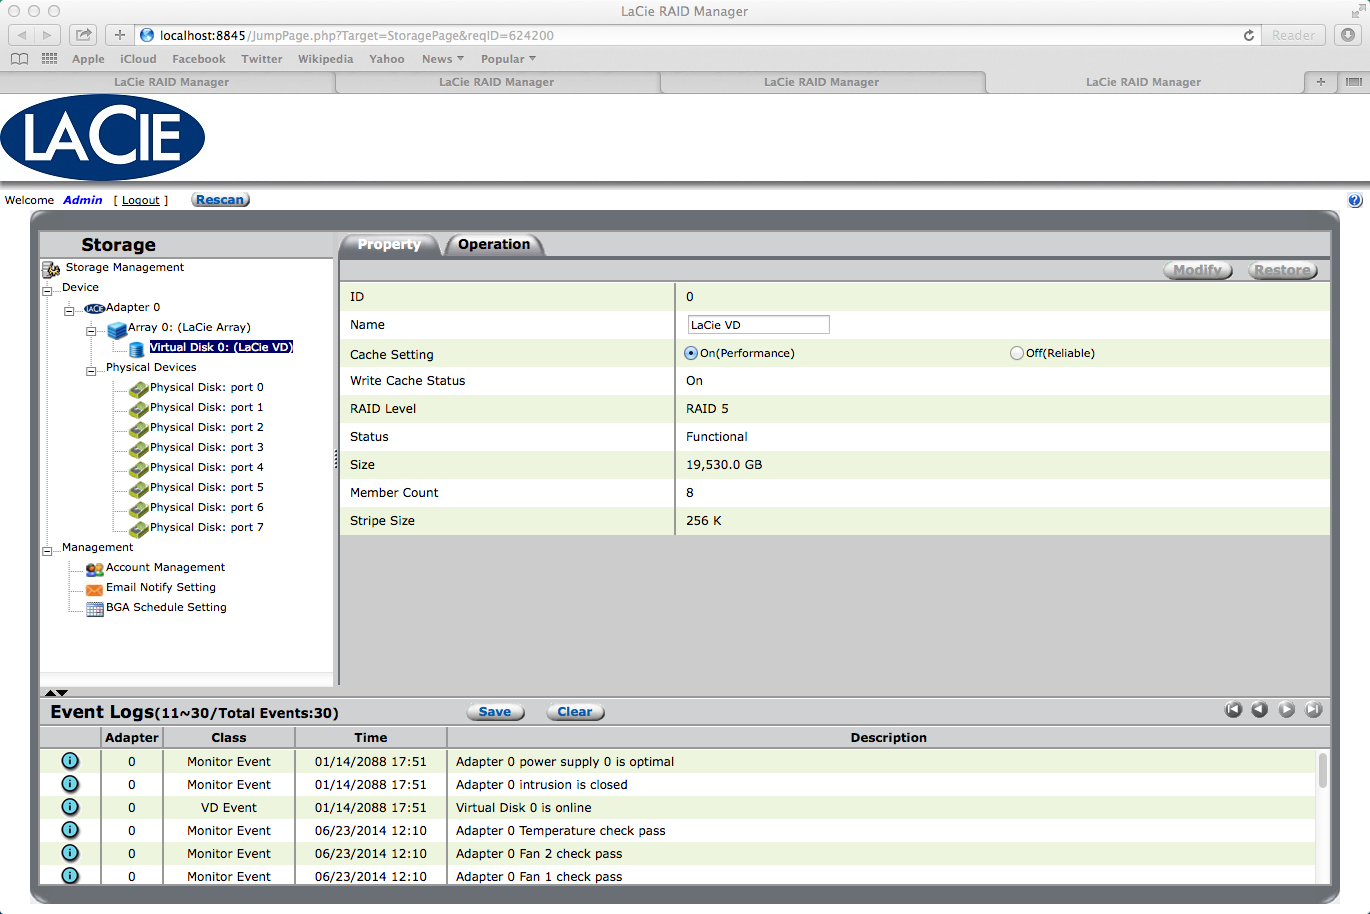Click the Virtual Disk 0 cylinder icon
1370x914 pixels.
pyautogui.click(x=137, y=350)
